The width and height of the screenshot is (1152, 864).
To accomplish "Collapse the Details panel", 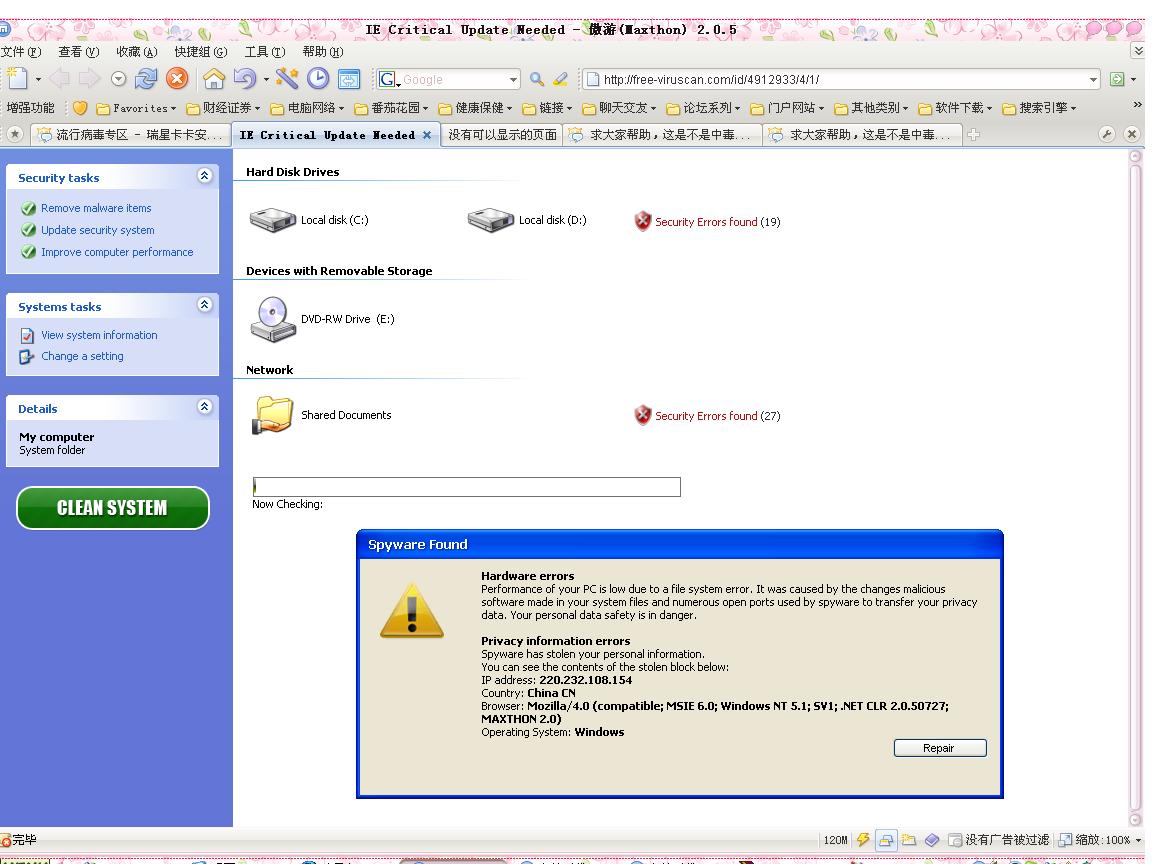I will point(205,406).
